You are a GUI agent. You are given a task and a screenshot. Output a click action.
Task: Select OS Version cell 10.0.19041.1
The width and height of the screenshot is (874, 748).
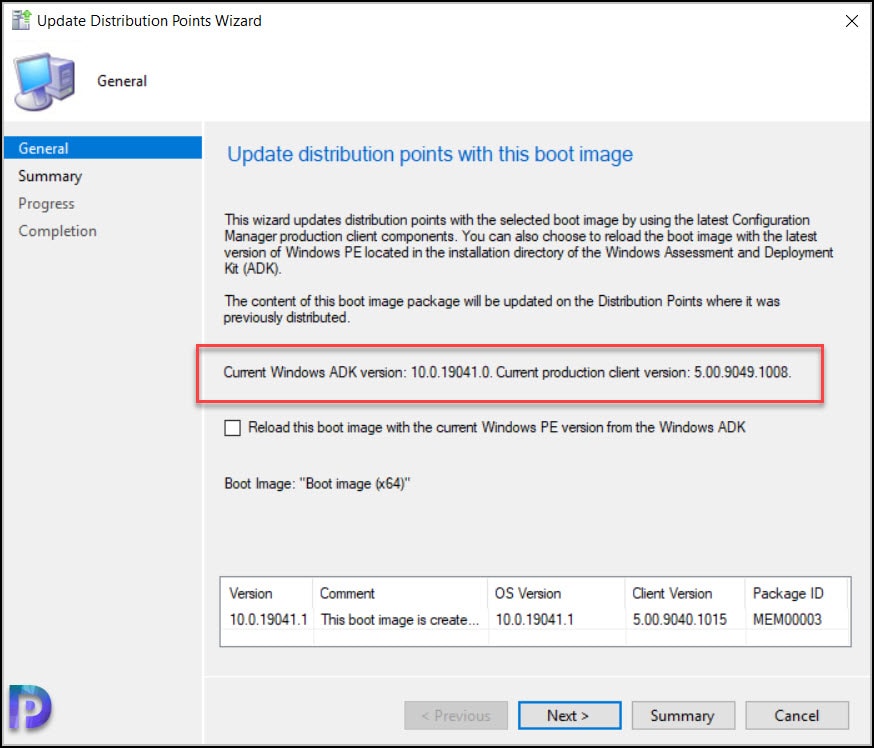(535, 619)
